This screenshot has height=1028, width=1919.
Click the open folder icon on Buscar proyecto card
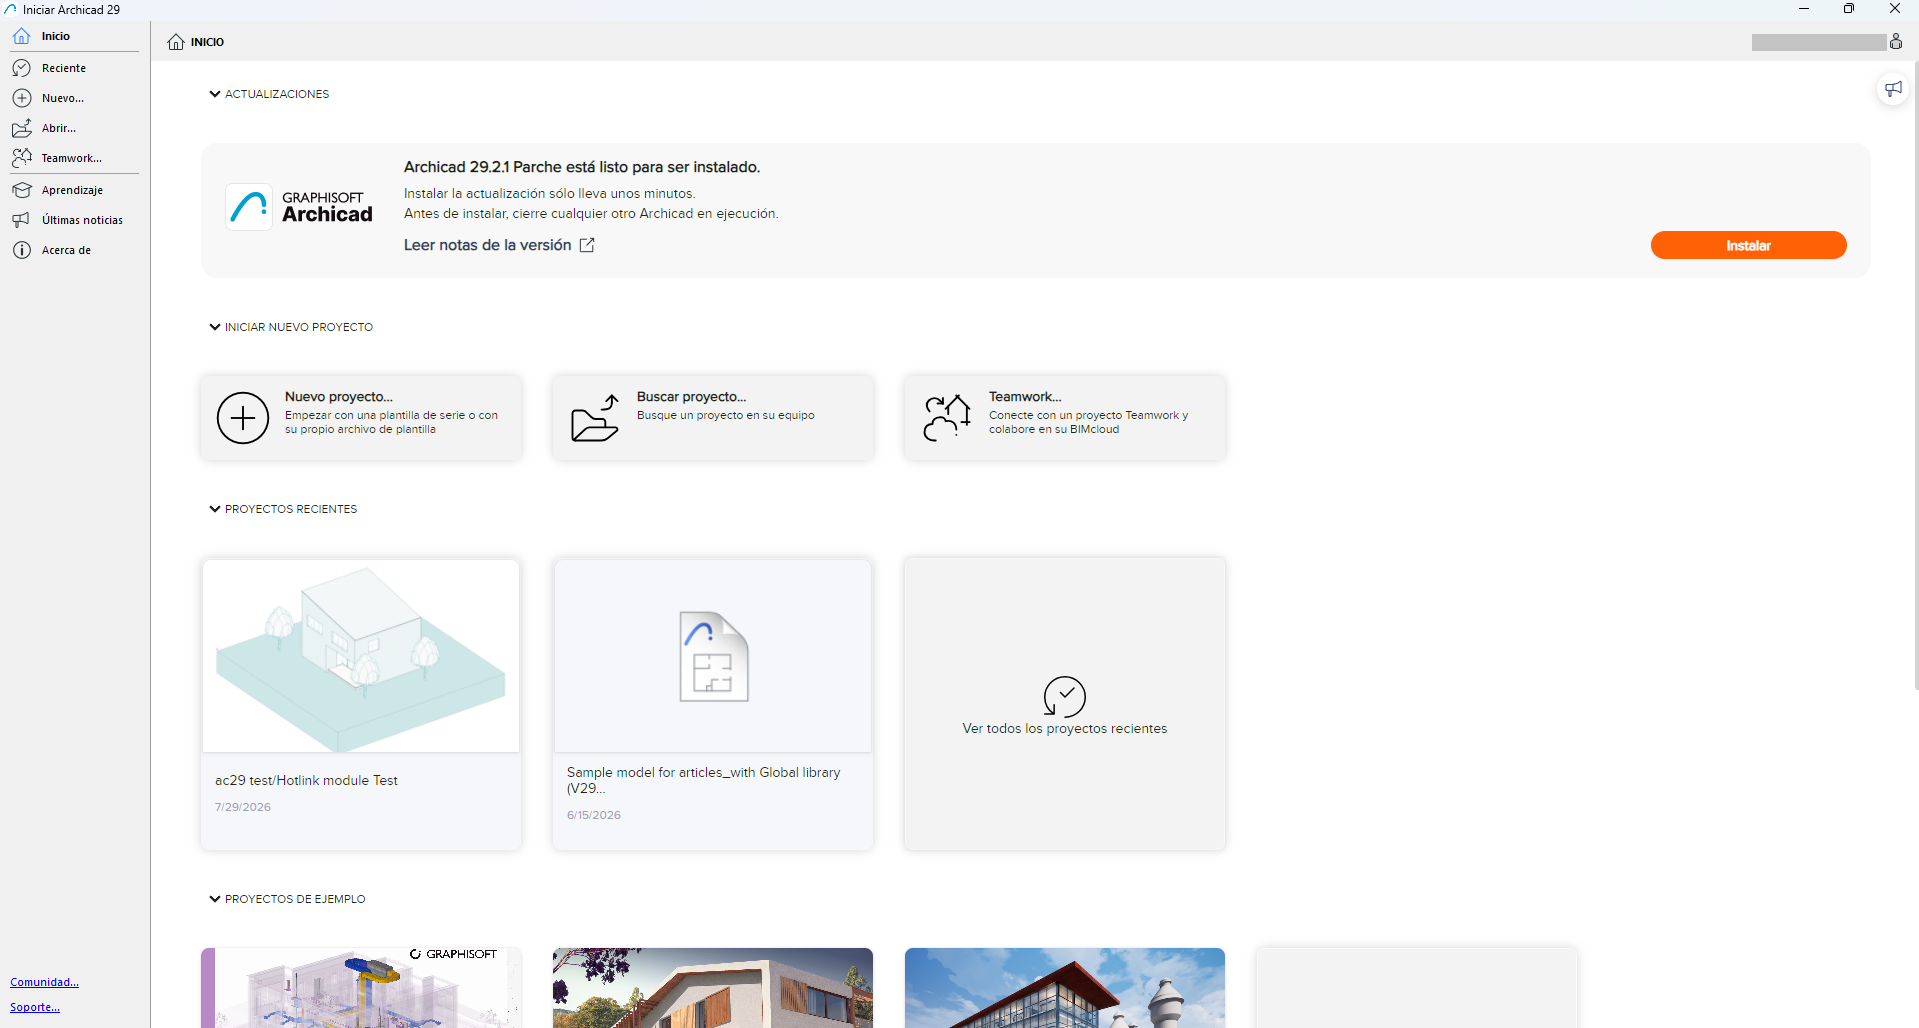(595, 418)
